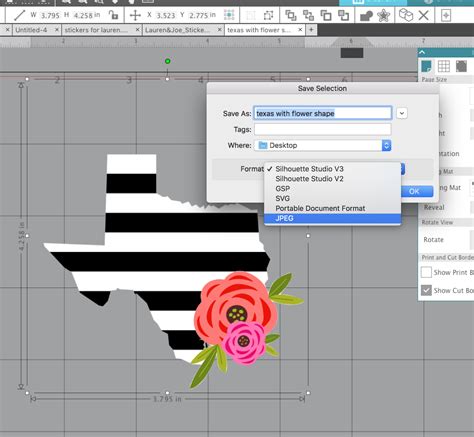Open the offset star icon
Image resolution: width=474 pixels, height=437 pixels.
(x=384, y=15)
